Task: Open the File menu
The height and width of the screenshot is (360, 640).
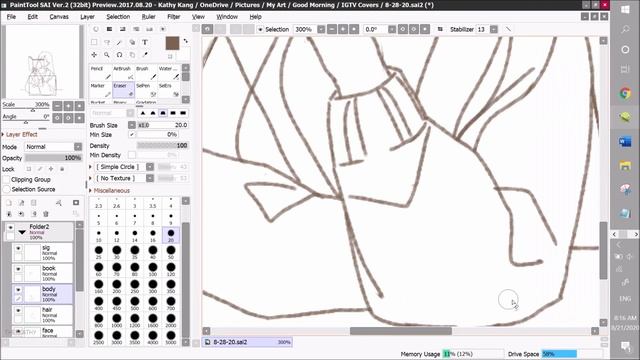Action: click(11, 17)
